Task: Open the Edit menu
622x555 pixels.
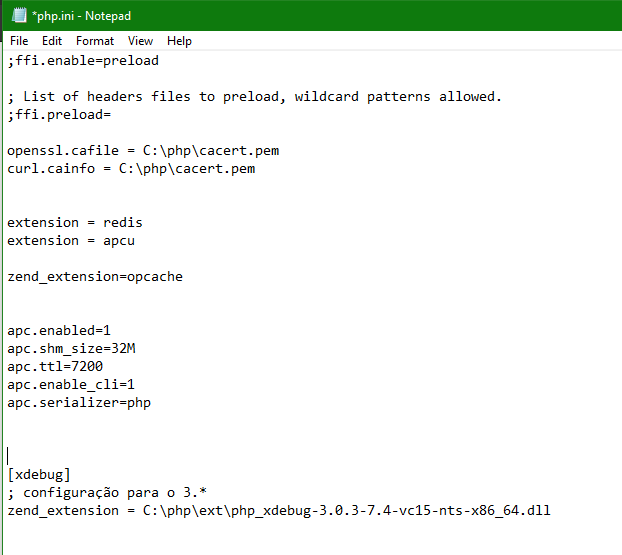Action: 52,41
